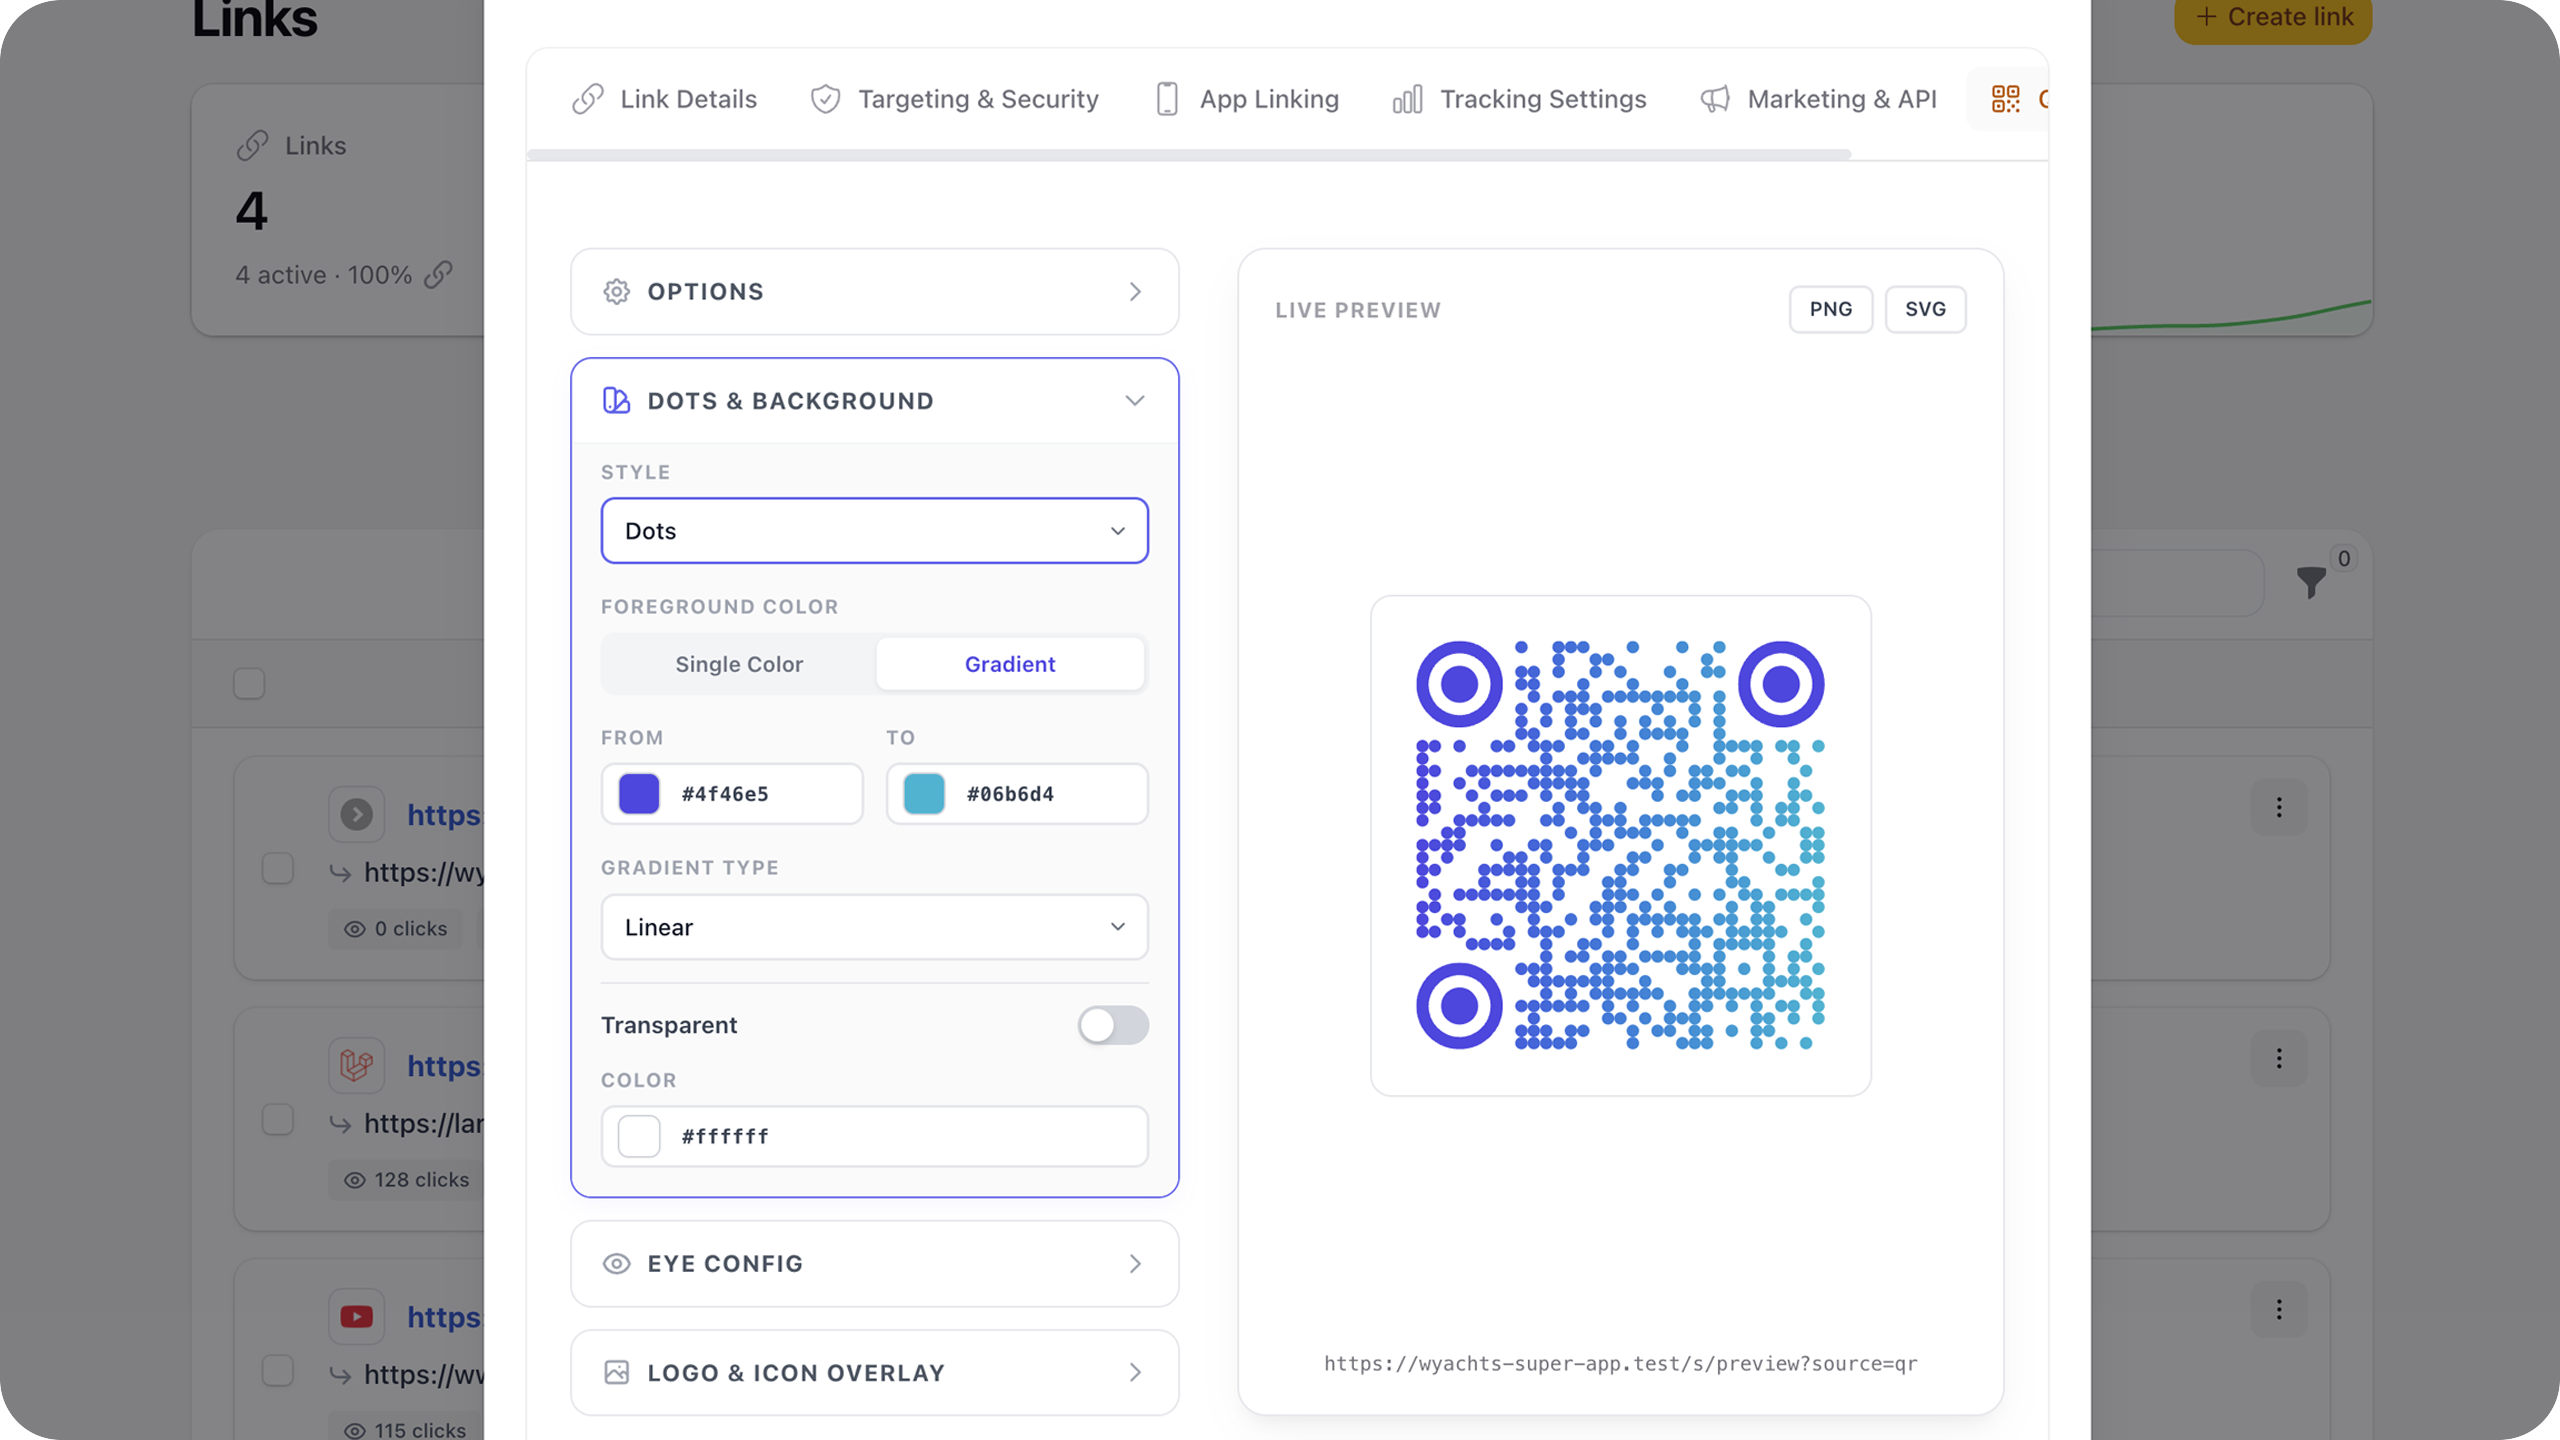2560x1440 pixels.
Task: Open the Gradient Type dropdown
Action: pos(874,927)
